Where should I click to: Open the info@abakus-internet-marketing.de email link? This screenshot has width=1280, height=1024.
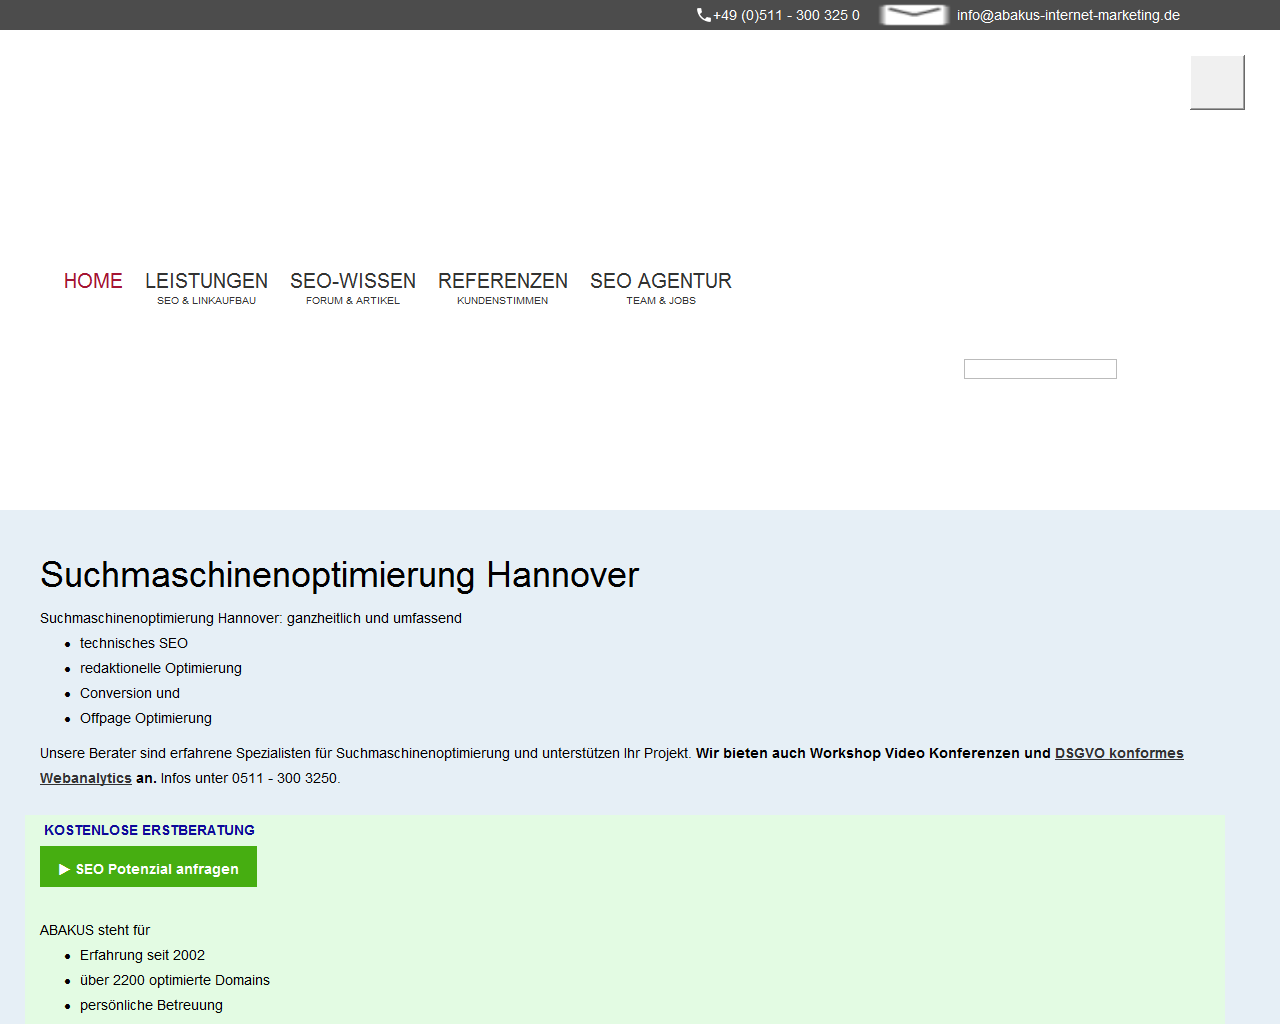pos(1068,15)
